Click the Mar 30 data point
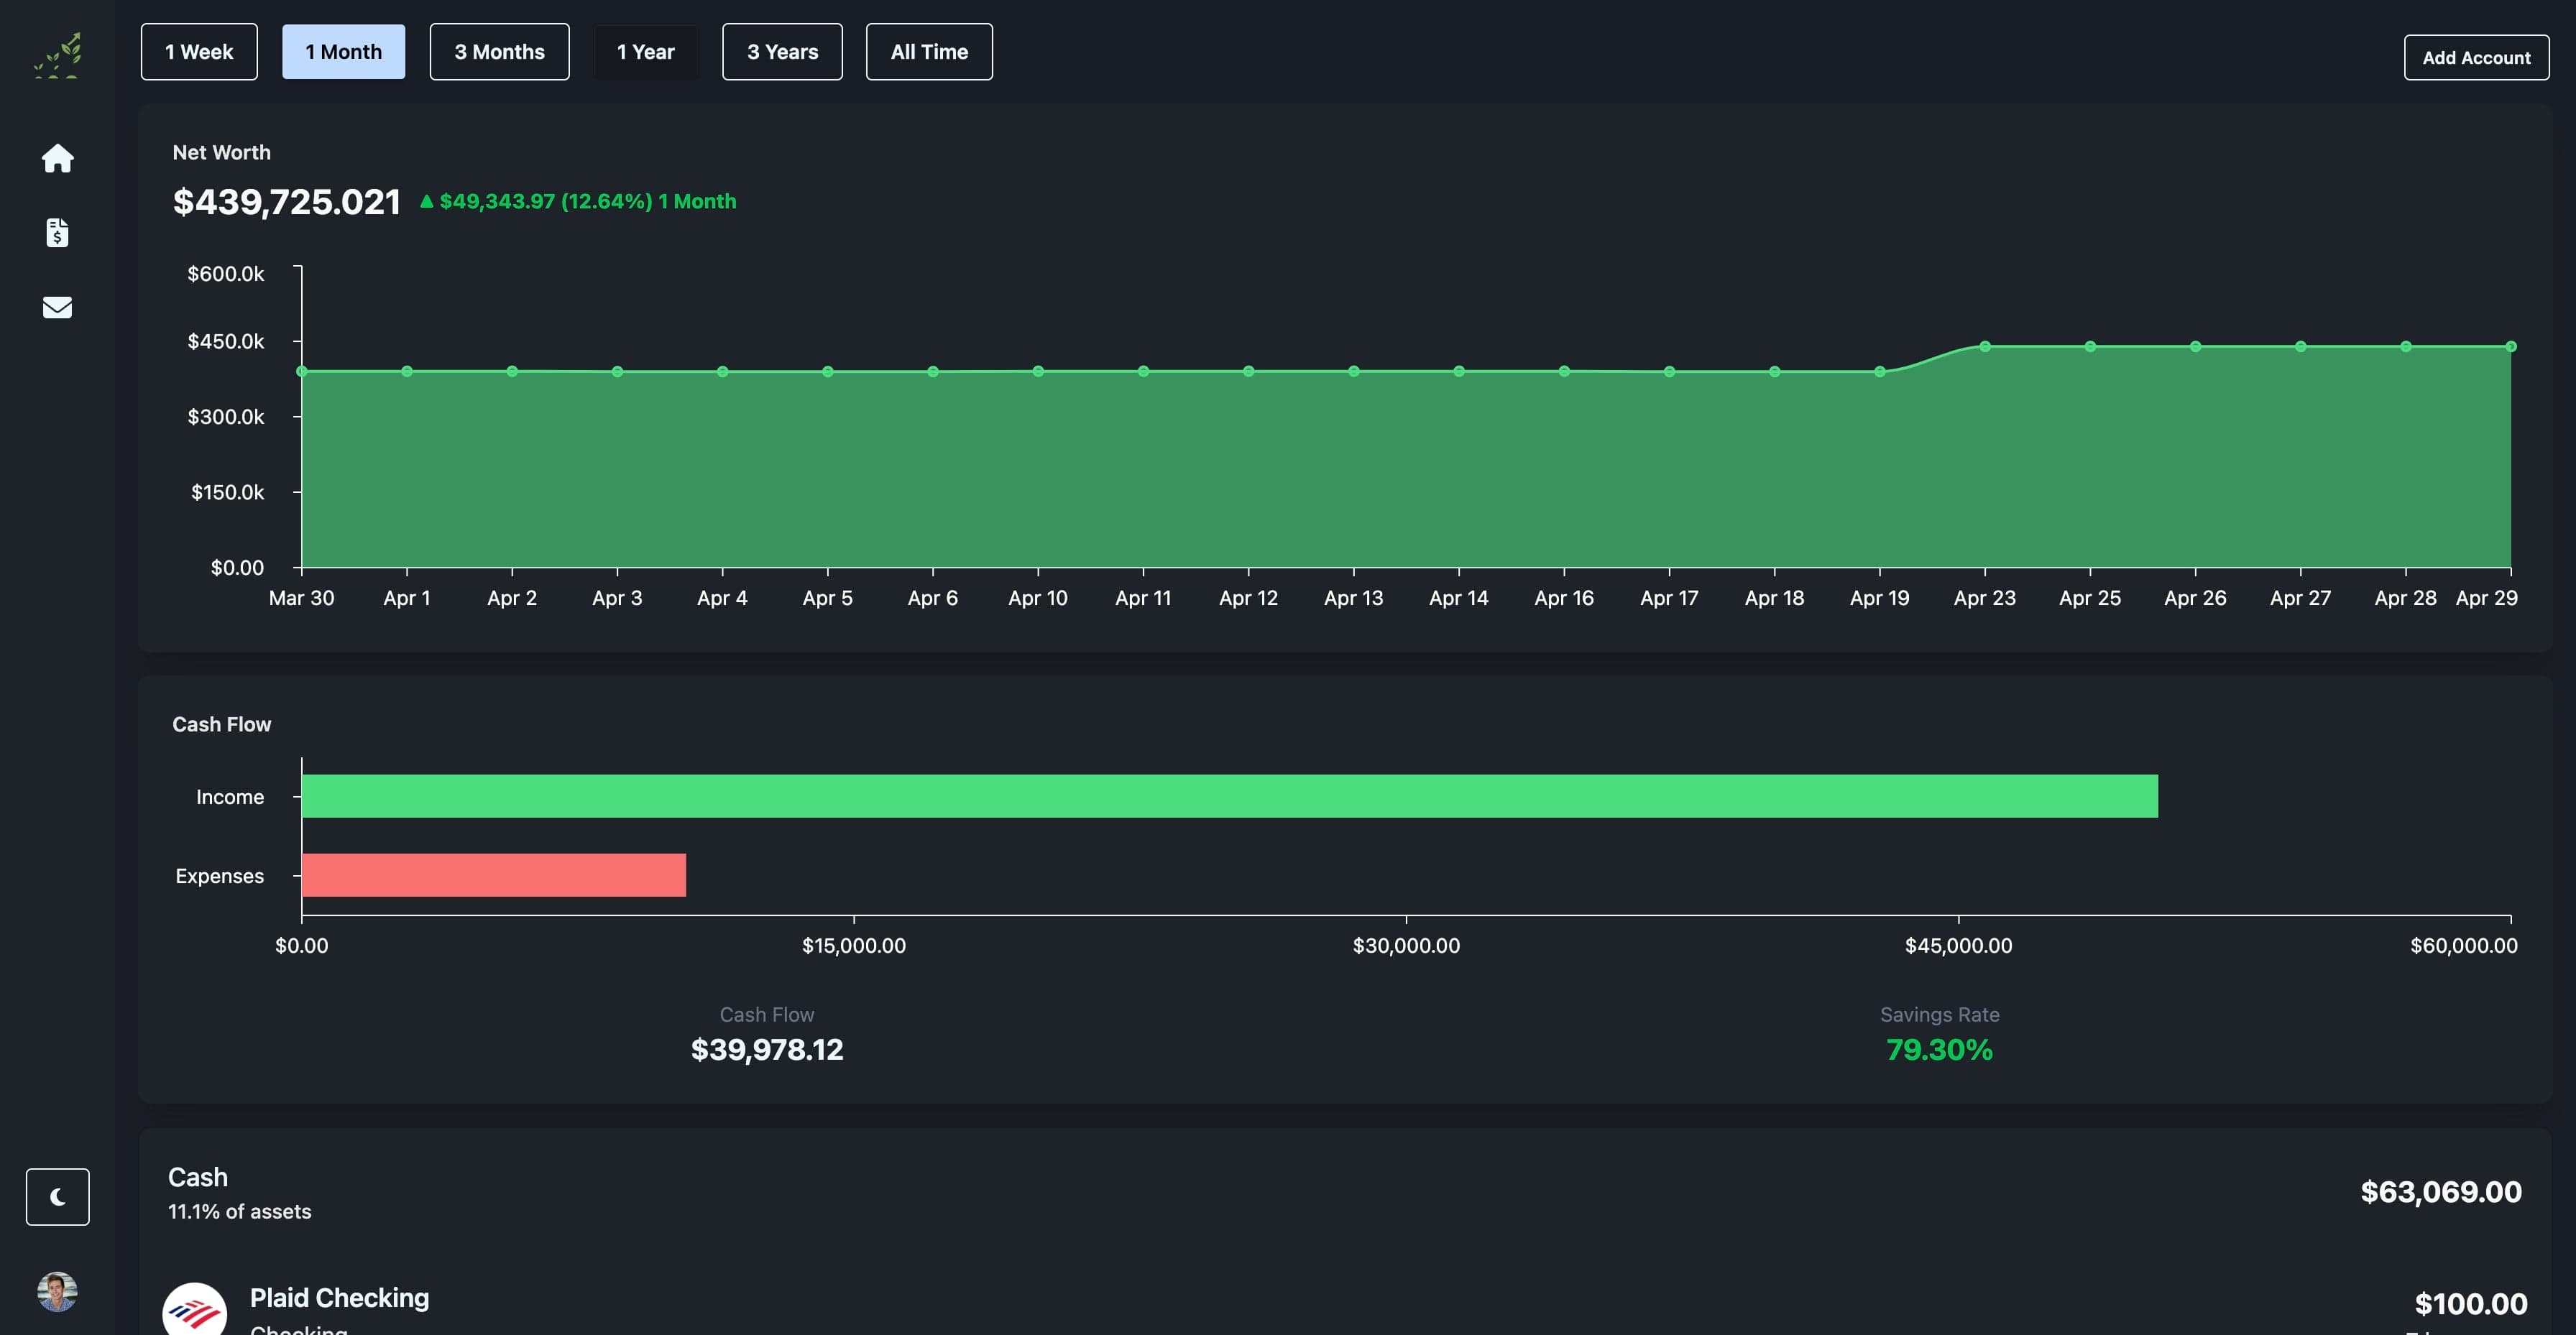This screenshot has height=1335, width=2576. (x=302, y=371)
